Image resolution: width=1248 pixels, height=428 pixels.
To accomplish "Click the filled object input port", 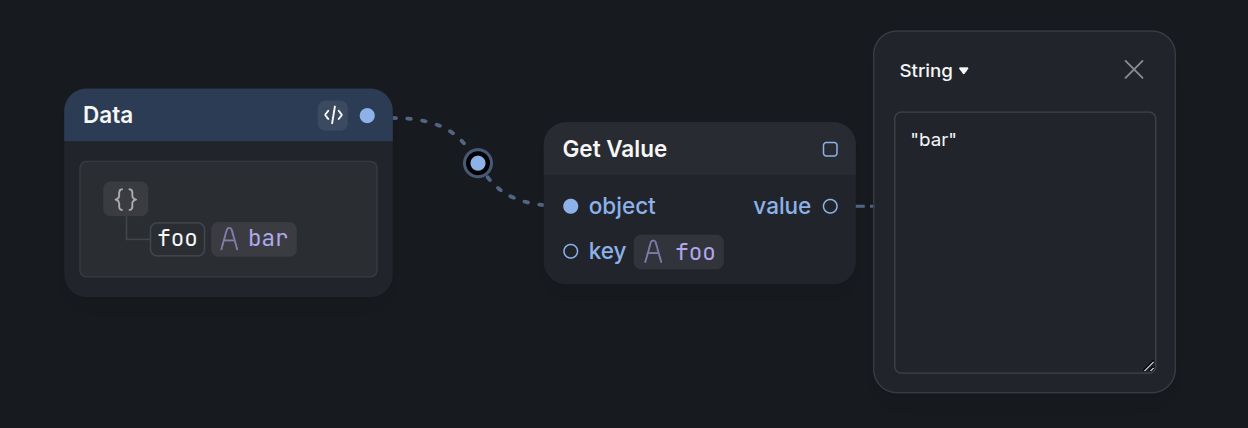I will pyautogui.click(x=570, y=206).
